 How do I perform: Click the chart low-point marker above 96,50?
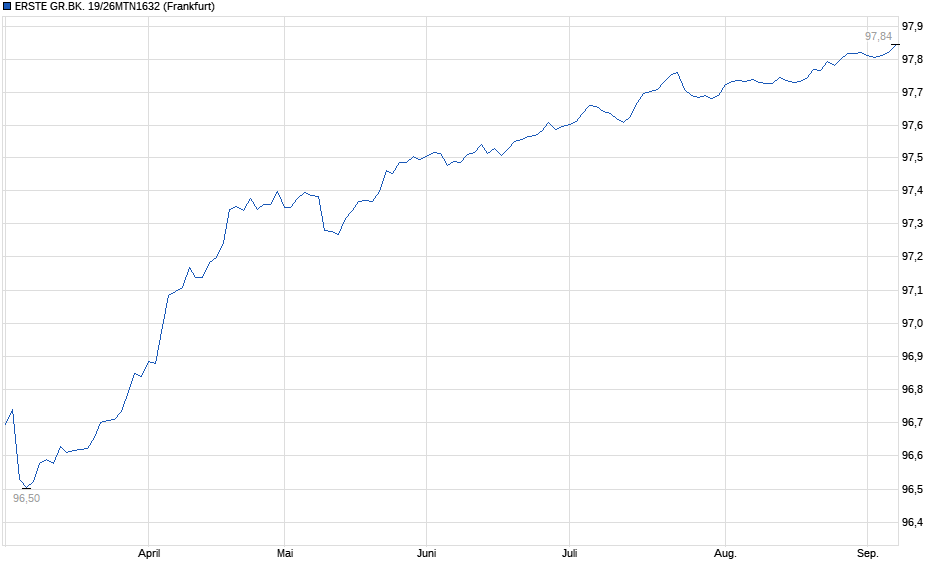pos(26,488)
